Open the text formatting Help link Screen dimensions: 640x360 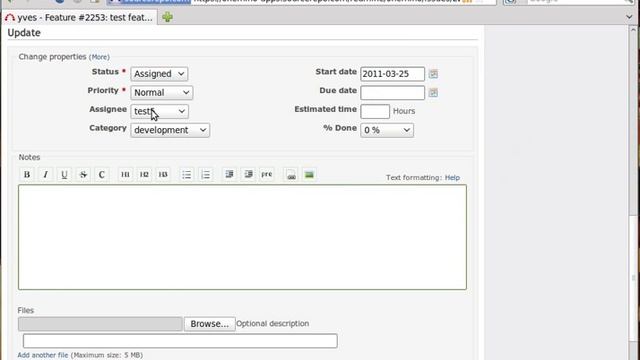[x=452, y=178]
